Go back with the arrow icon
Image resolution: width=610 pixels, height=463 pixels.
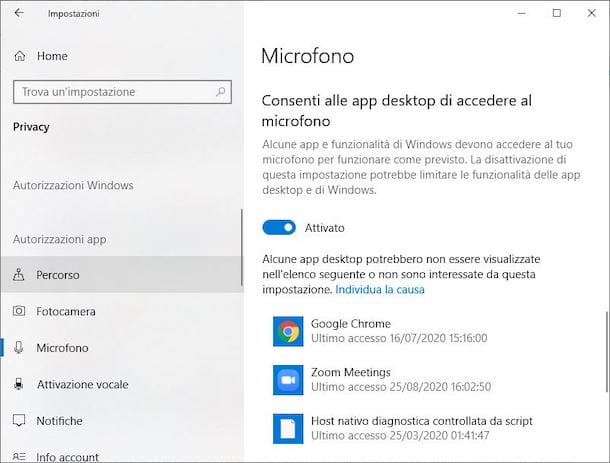[x=19, y=13]
